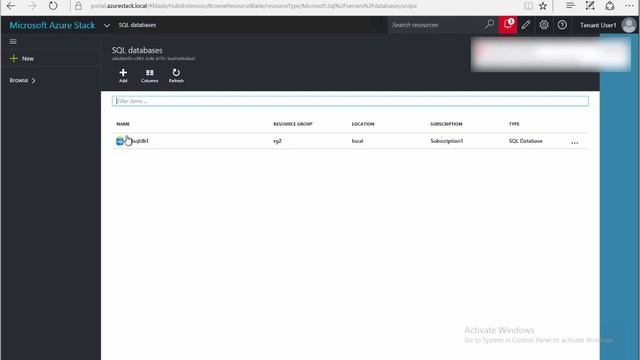Click the local location cell
Screen dimensions: 640x360
tap(357, 141)
